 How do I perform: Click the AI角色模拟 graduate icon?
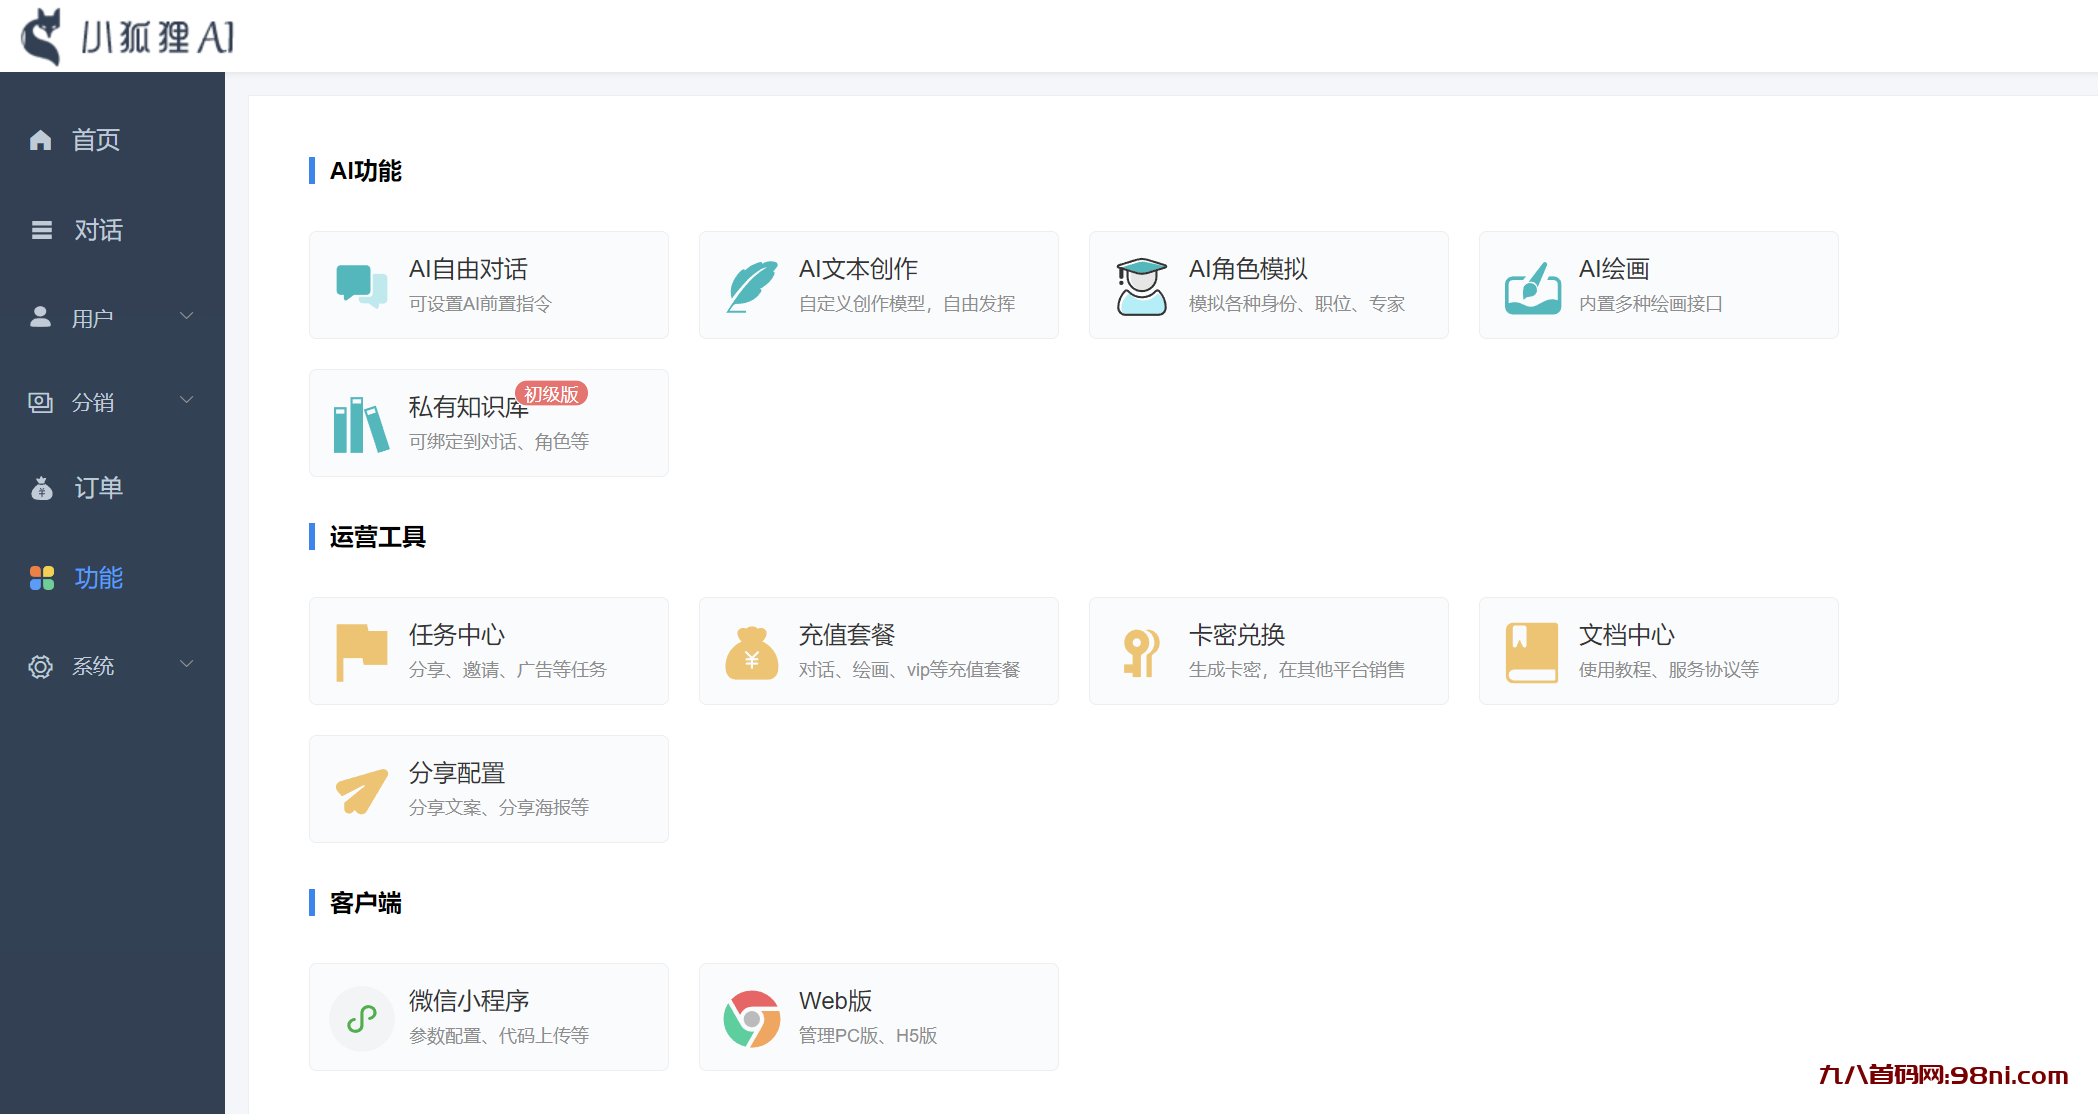1140,285
